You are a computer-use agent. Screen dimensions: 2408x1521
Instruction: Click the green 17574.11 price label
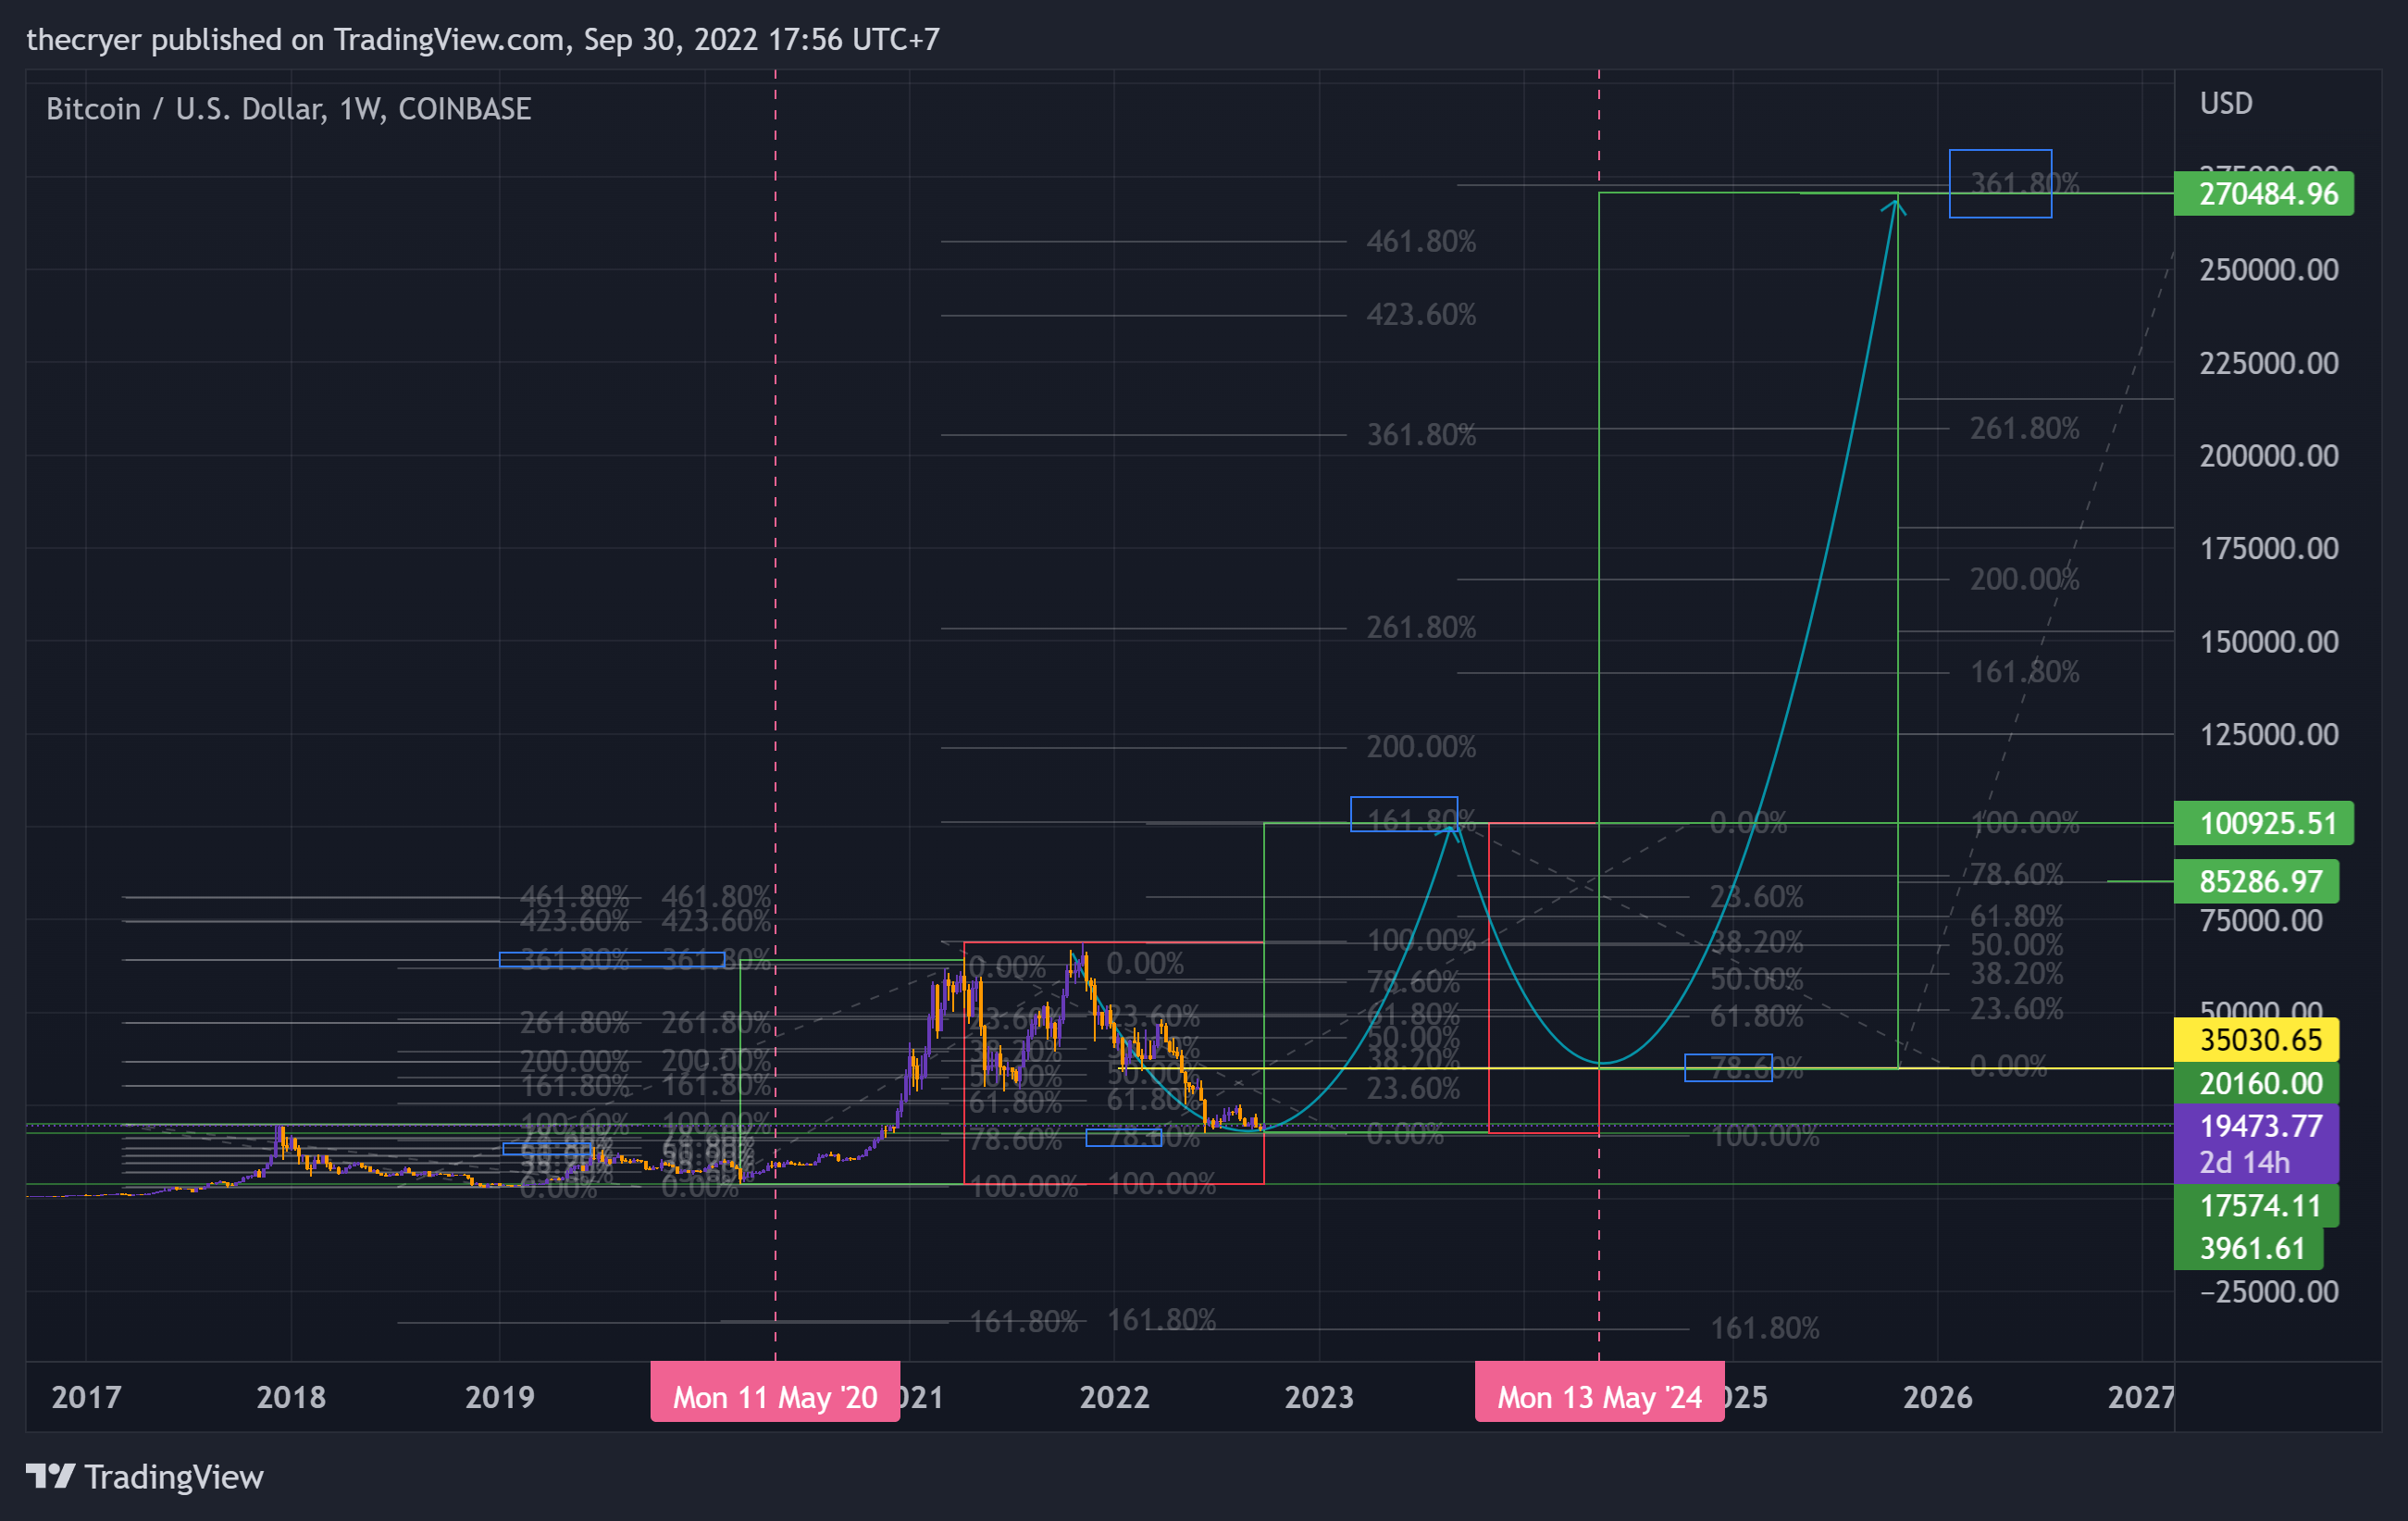point(2257,1205)
